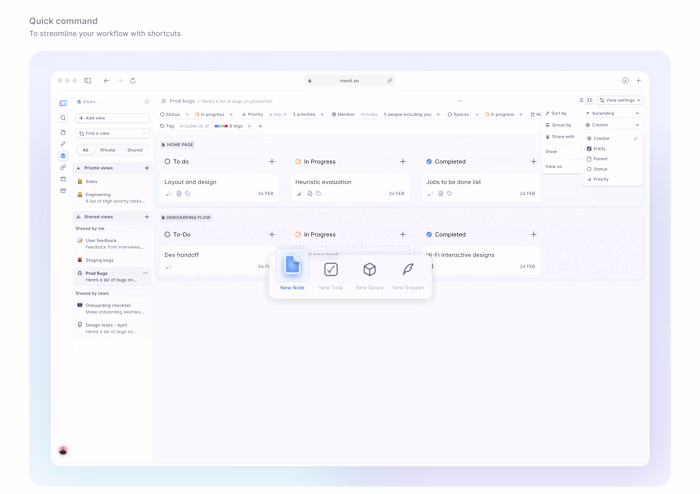Select Status option in group-by list
The height and width of the screenshot is (494, 700).
coord(612,169)
